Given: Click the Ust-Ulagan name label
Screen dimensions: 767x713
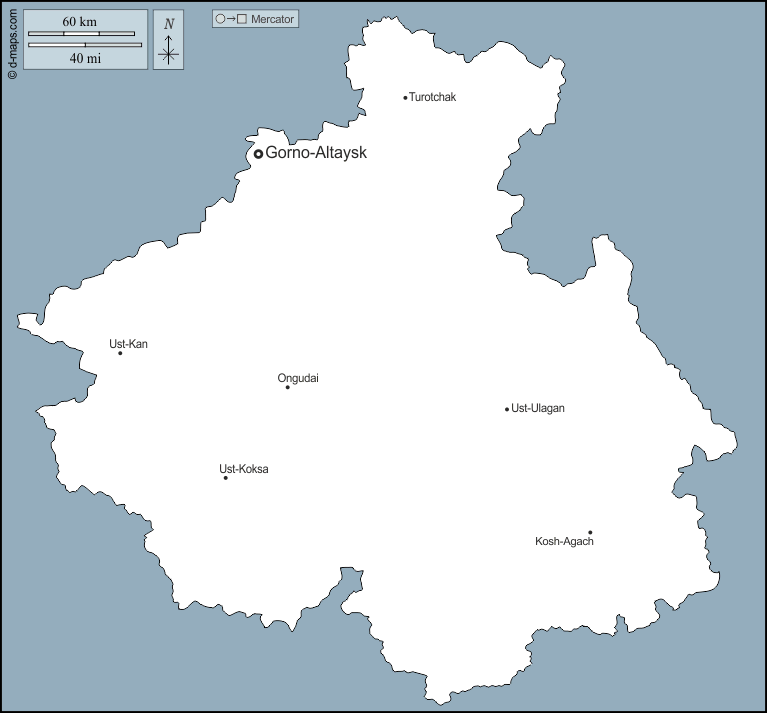Looking at the screenshot, I should click(538, 408).
